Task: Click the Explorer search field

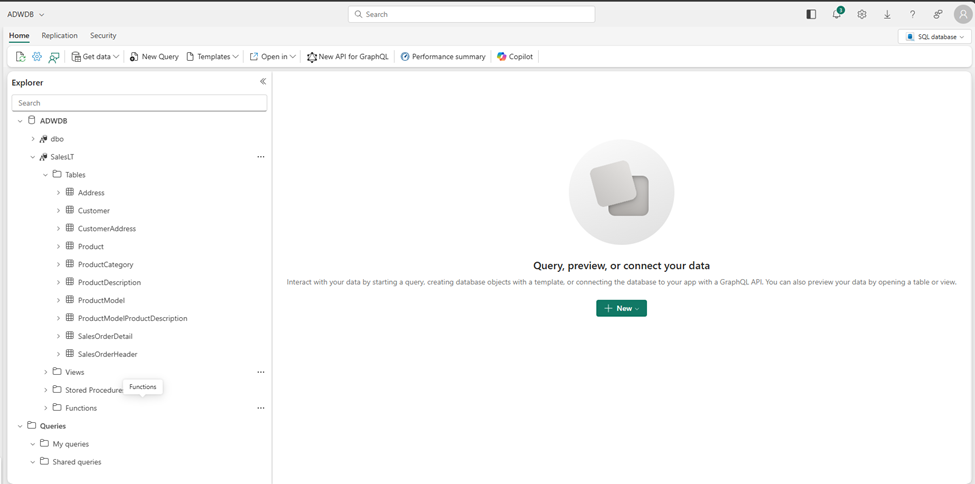Action: (139, 103)
